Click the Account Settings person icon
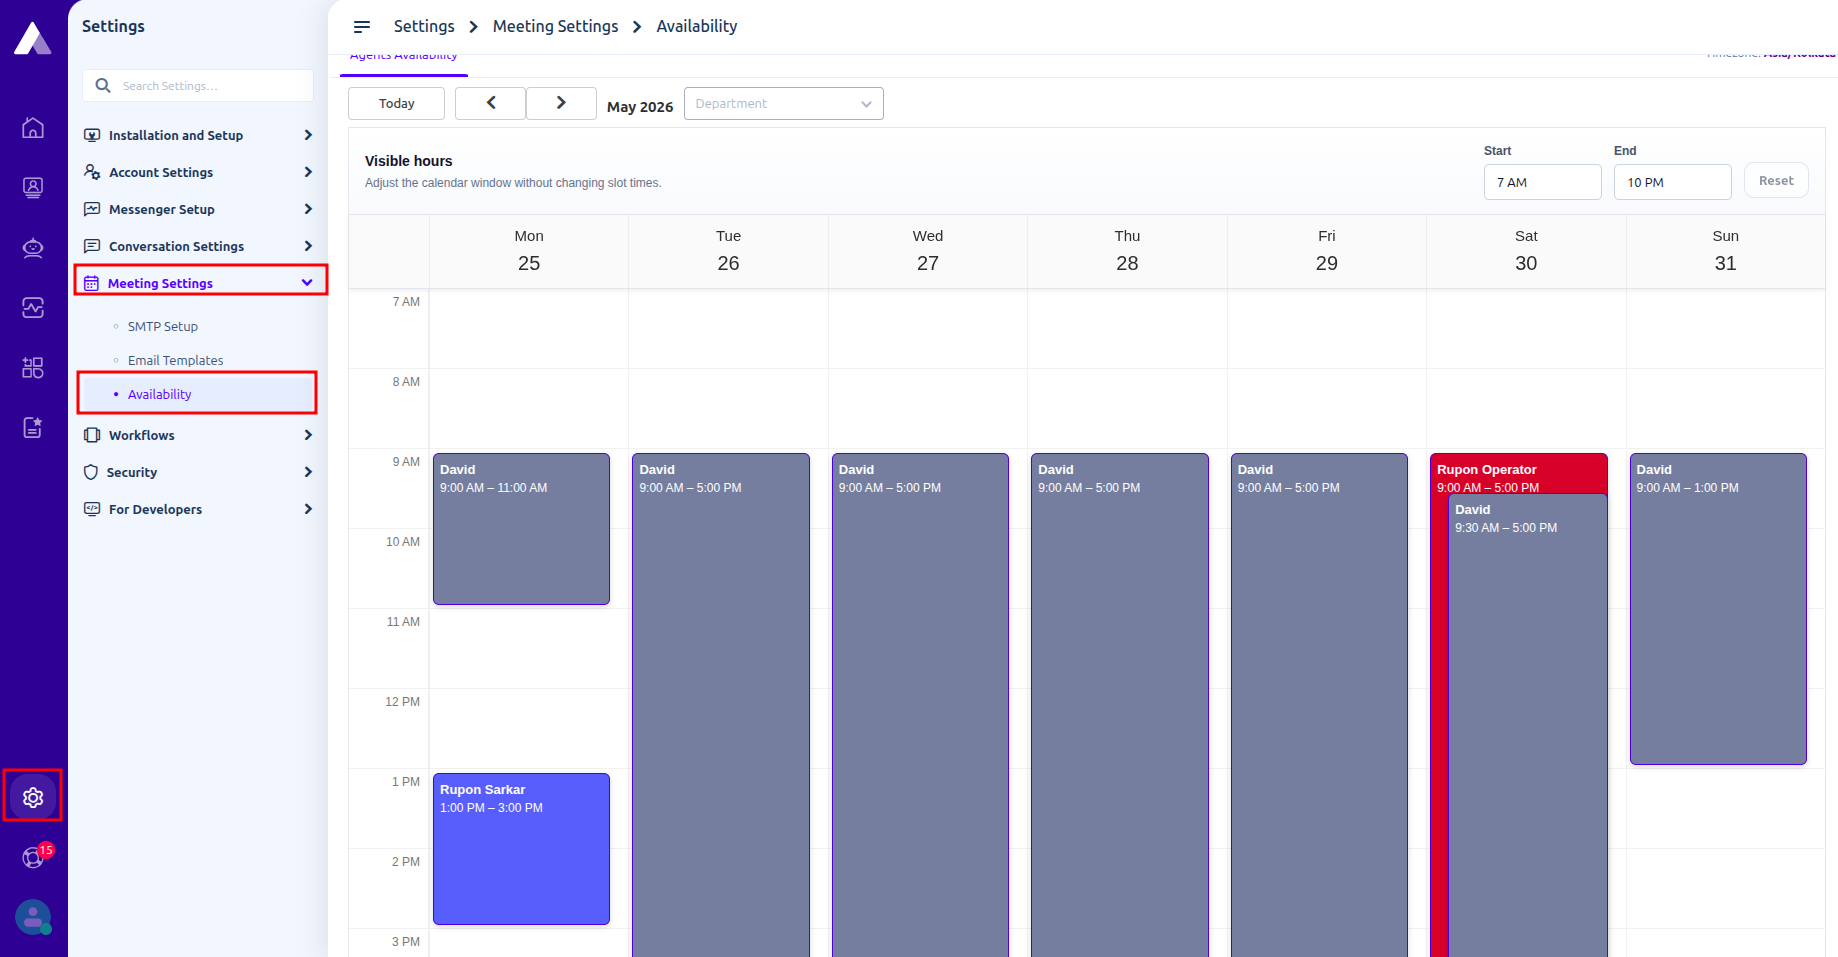 pyautogui.click(x=92, y=172)
